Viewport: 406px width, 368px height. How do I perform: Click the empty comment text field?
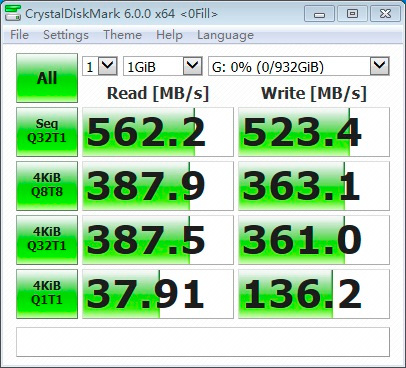pyautogui.click(x=203, y=342)
